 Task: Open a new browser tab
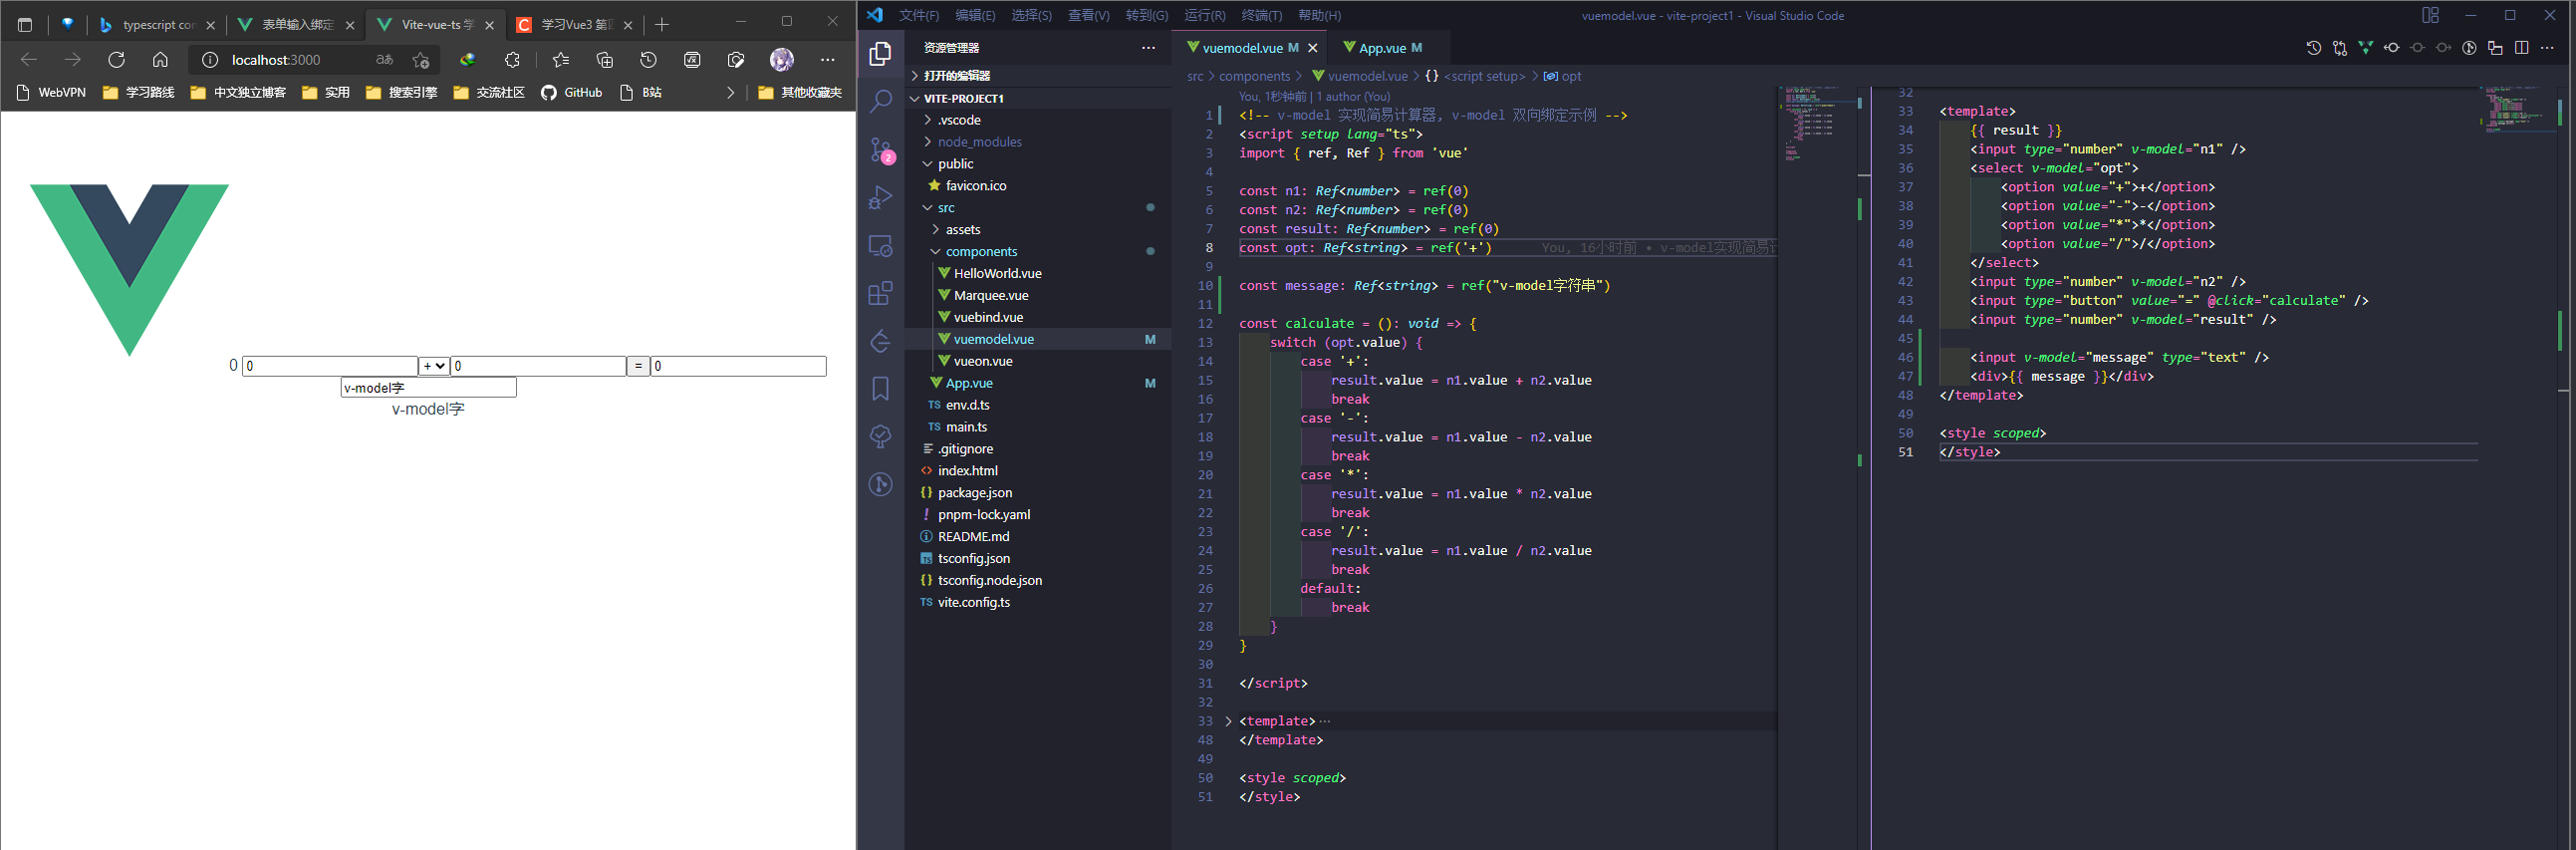click(x=662, y=24)
